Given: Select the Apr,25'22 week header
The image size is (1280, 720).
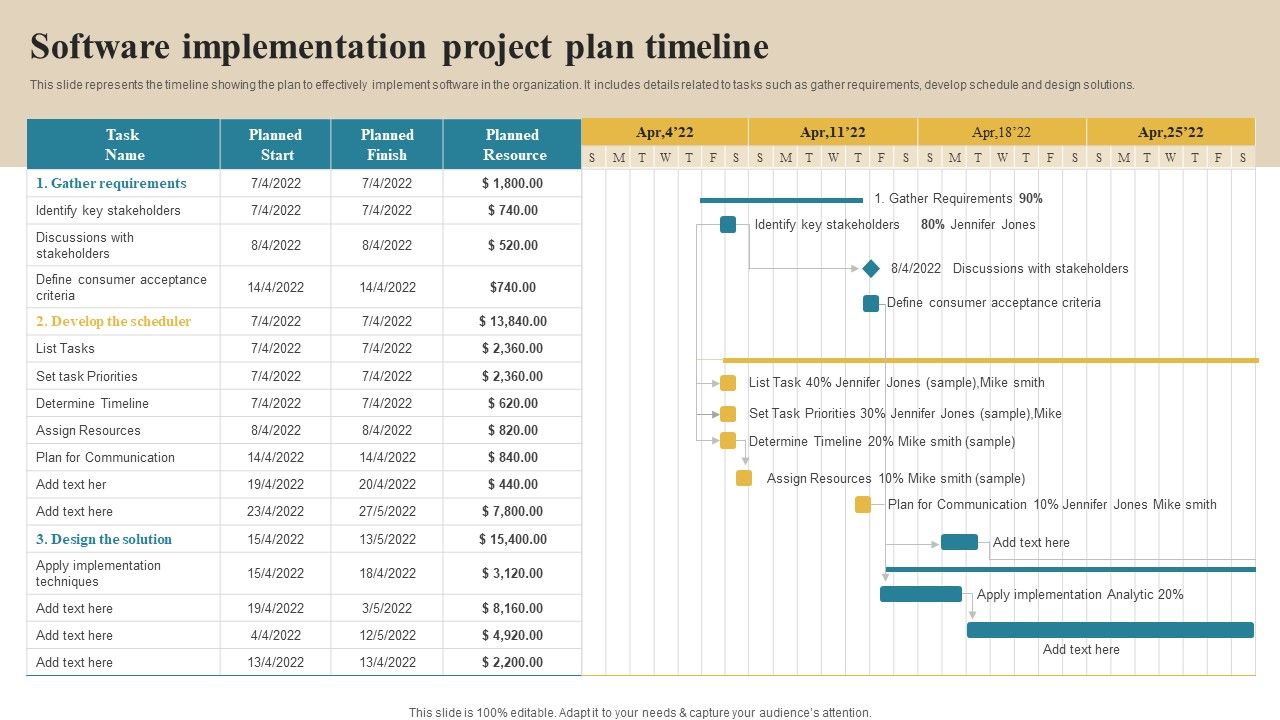Looking at the screenshot, I should pyautogui.click(x=1171, y=132).
